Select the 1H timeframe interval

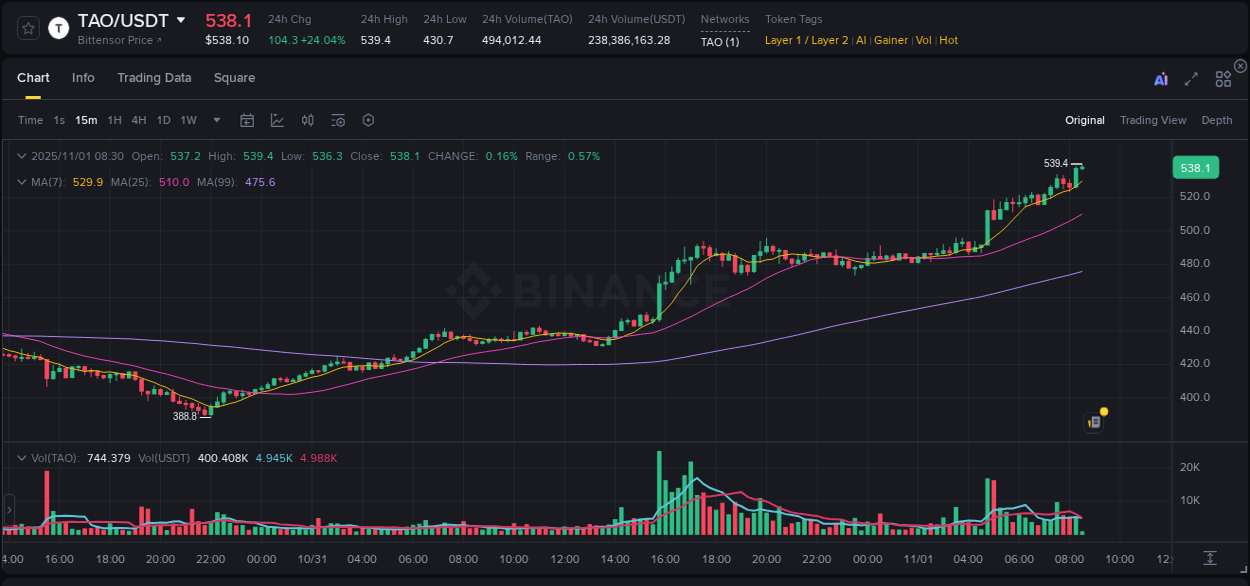coord(113,119)
